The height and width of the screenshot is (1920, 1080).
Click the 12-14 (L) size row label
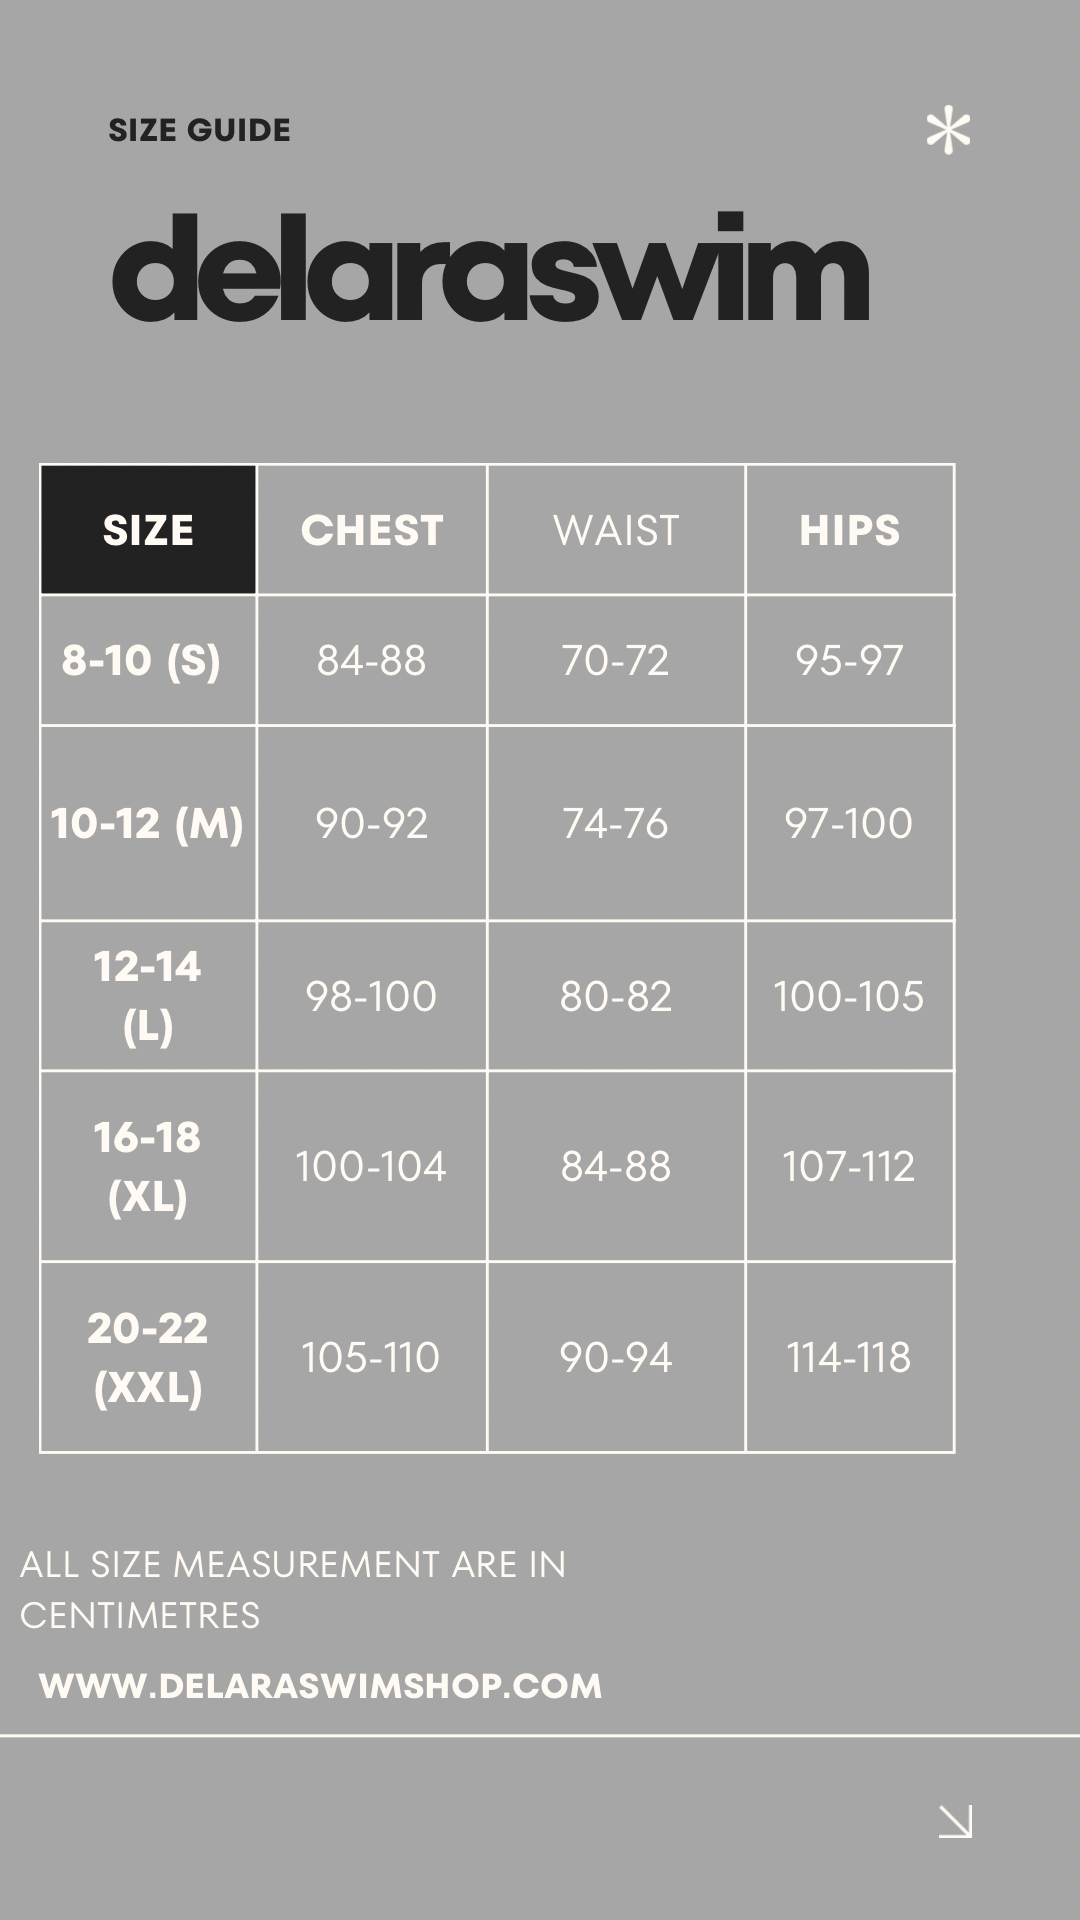148,996
